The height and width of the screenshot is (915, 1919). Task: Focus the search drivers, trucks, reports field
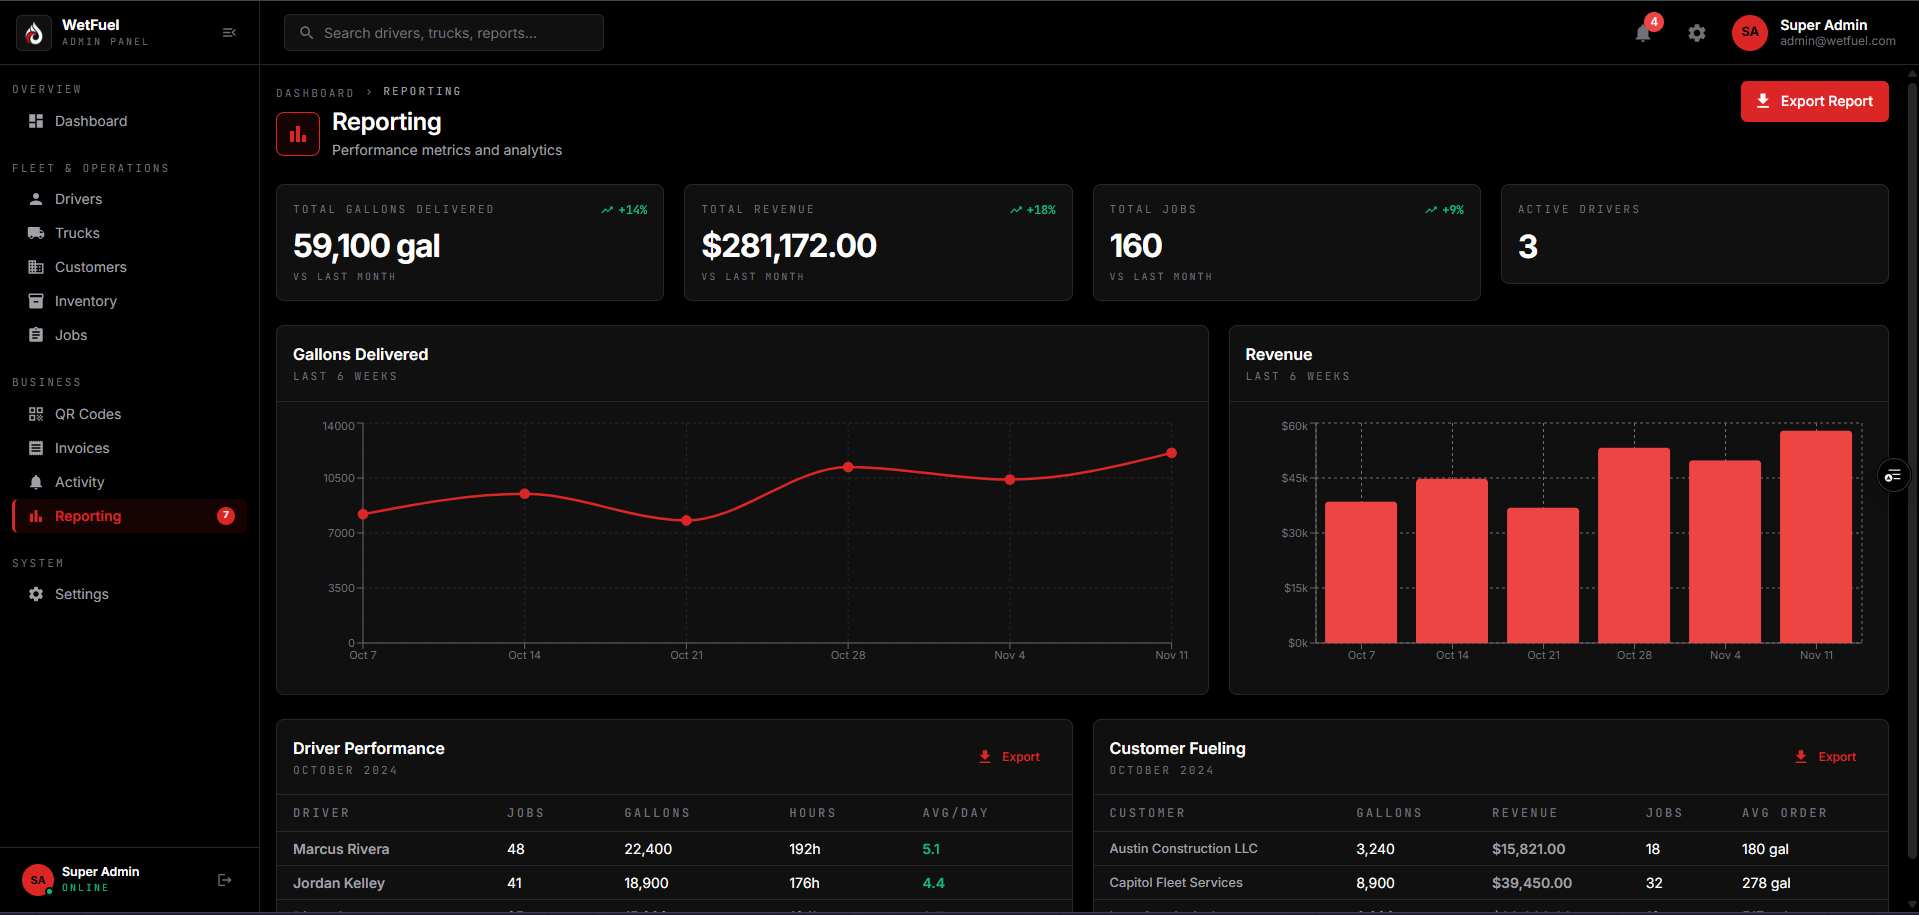444,33
